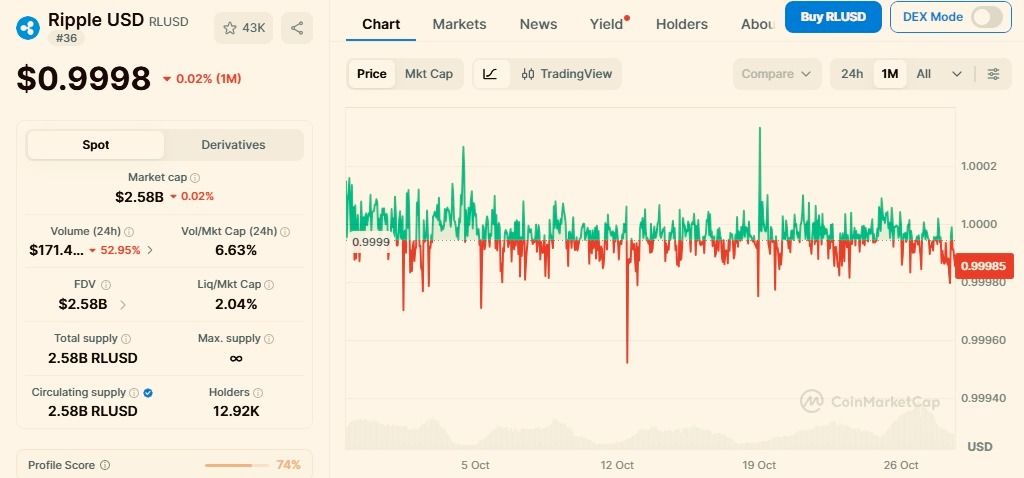Expand FDV details arrow
This screenshot has height=478, width=1024.
pyautogui.click(x=123, y=304)
